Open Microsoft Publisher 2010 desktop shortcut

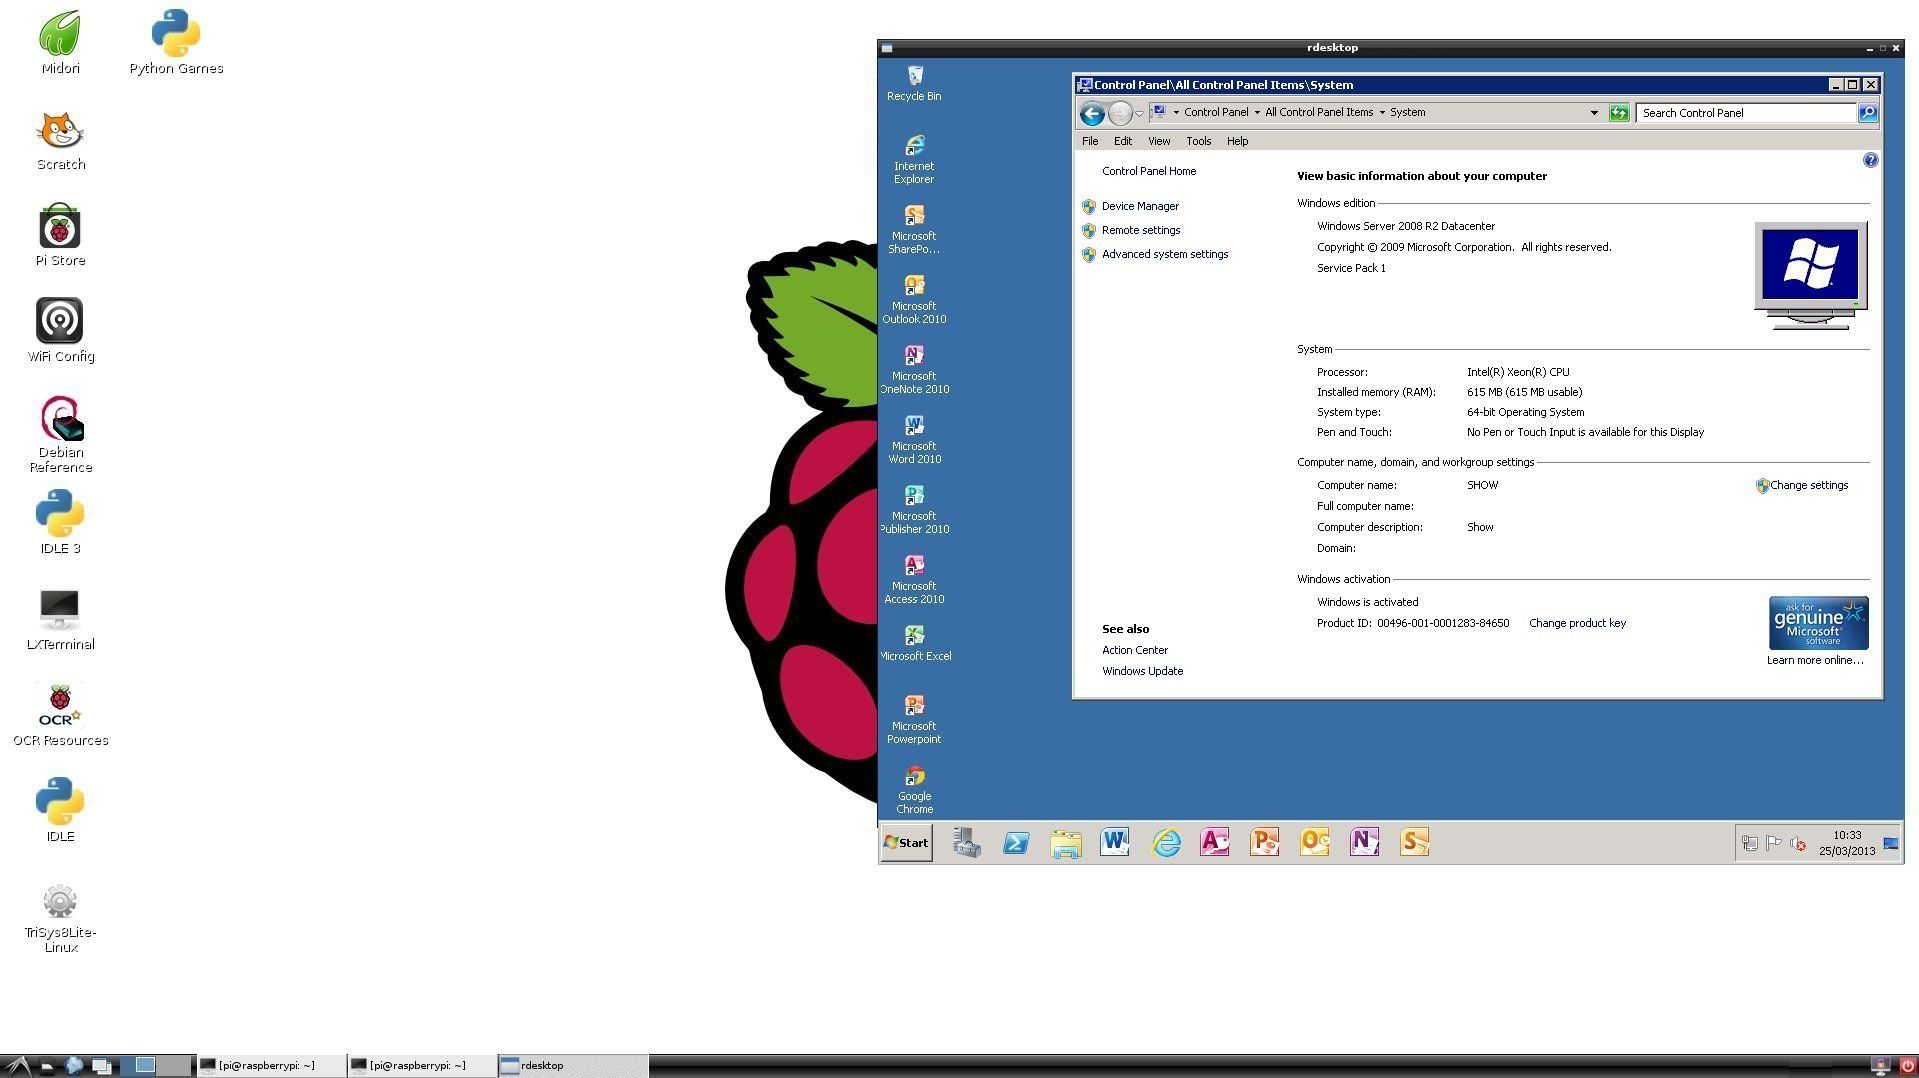914,510
